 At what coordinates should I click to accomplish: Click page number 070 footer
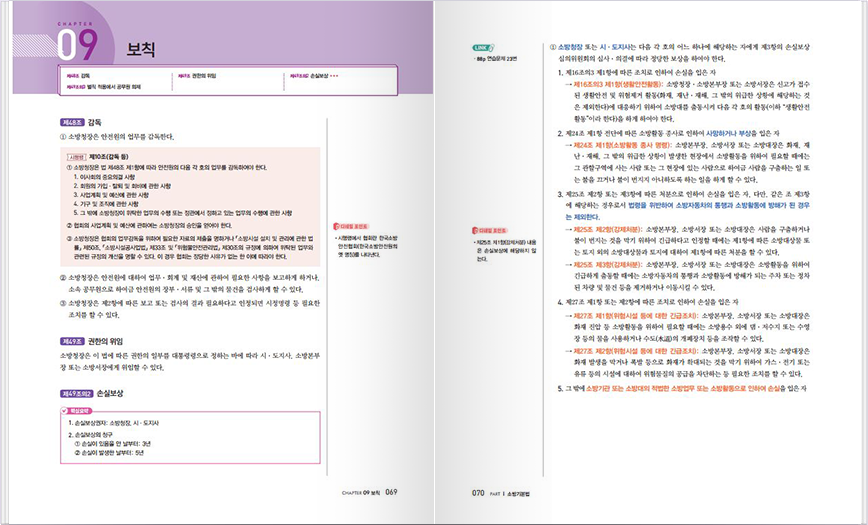pos(479,492)
